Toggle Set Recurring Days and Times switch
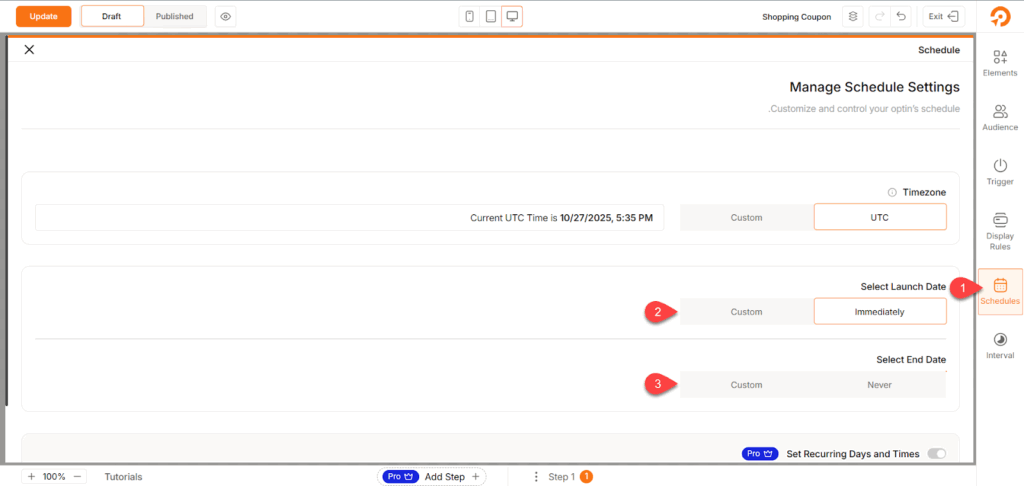The width and height of the screenshot is (1024, 486). tap(936, 453)
